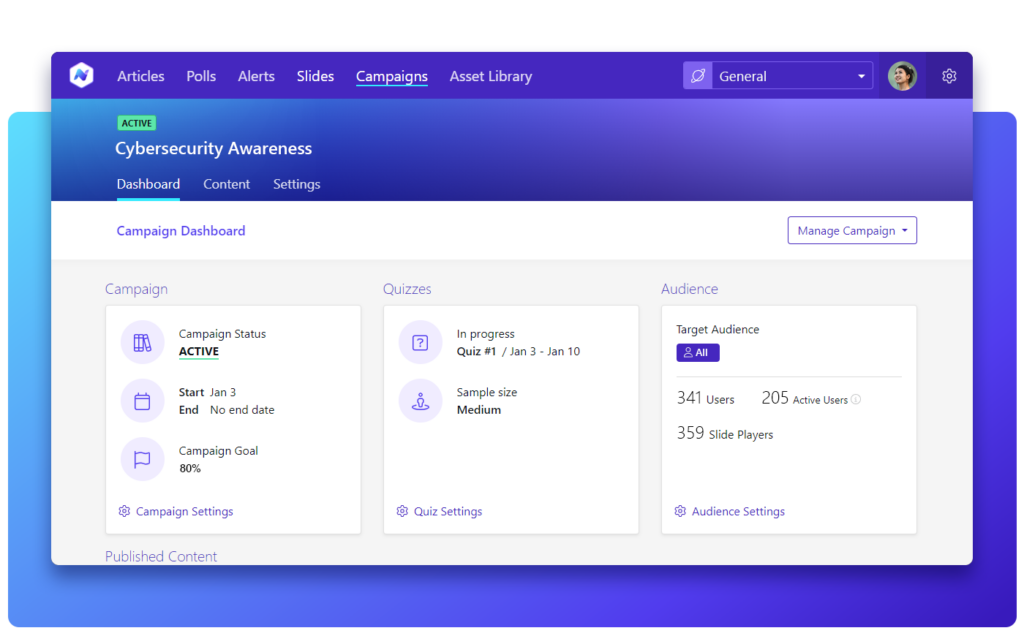Click the question mark icon for Quiz progress

click(420, 341)
